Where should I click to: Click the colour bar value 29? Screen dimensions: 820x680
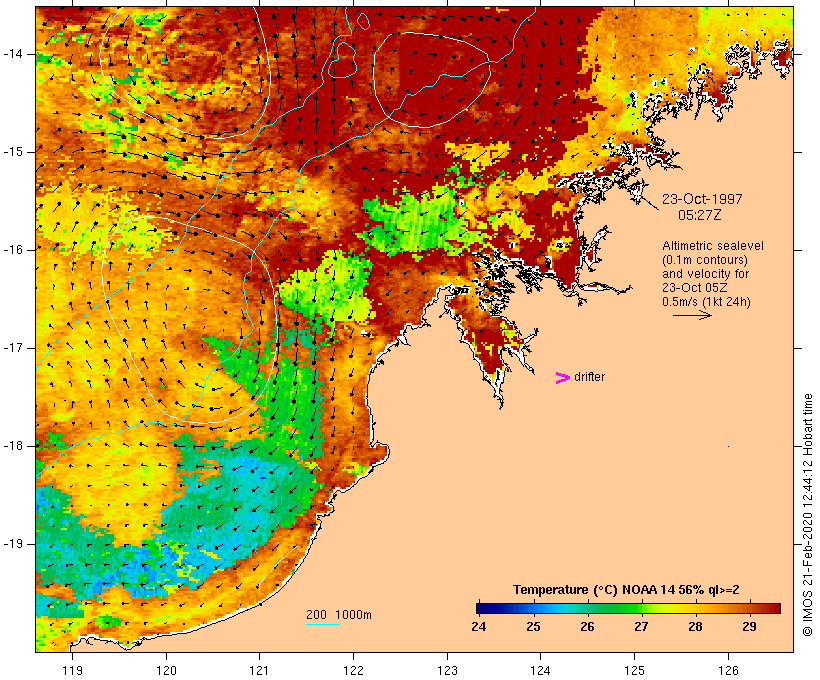tap(749, 627)
